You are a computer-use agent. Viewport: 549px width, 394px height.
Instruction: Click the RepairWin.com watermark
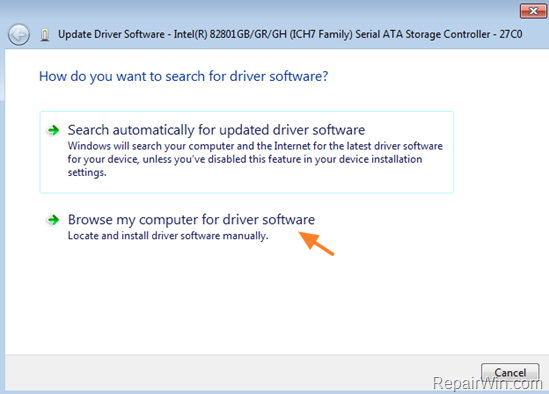click(x=488, y=383)
